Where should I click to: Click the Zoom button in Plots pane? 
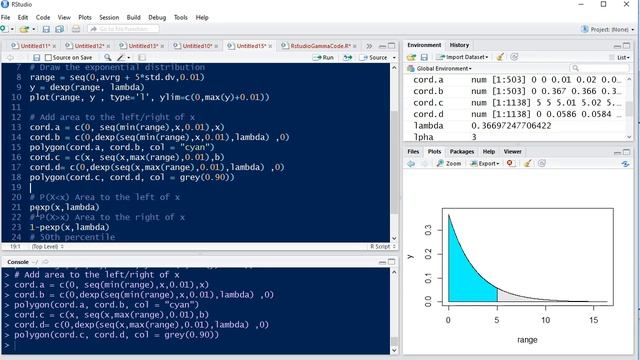coord(449,163)
